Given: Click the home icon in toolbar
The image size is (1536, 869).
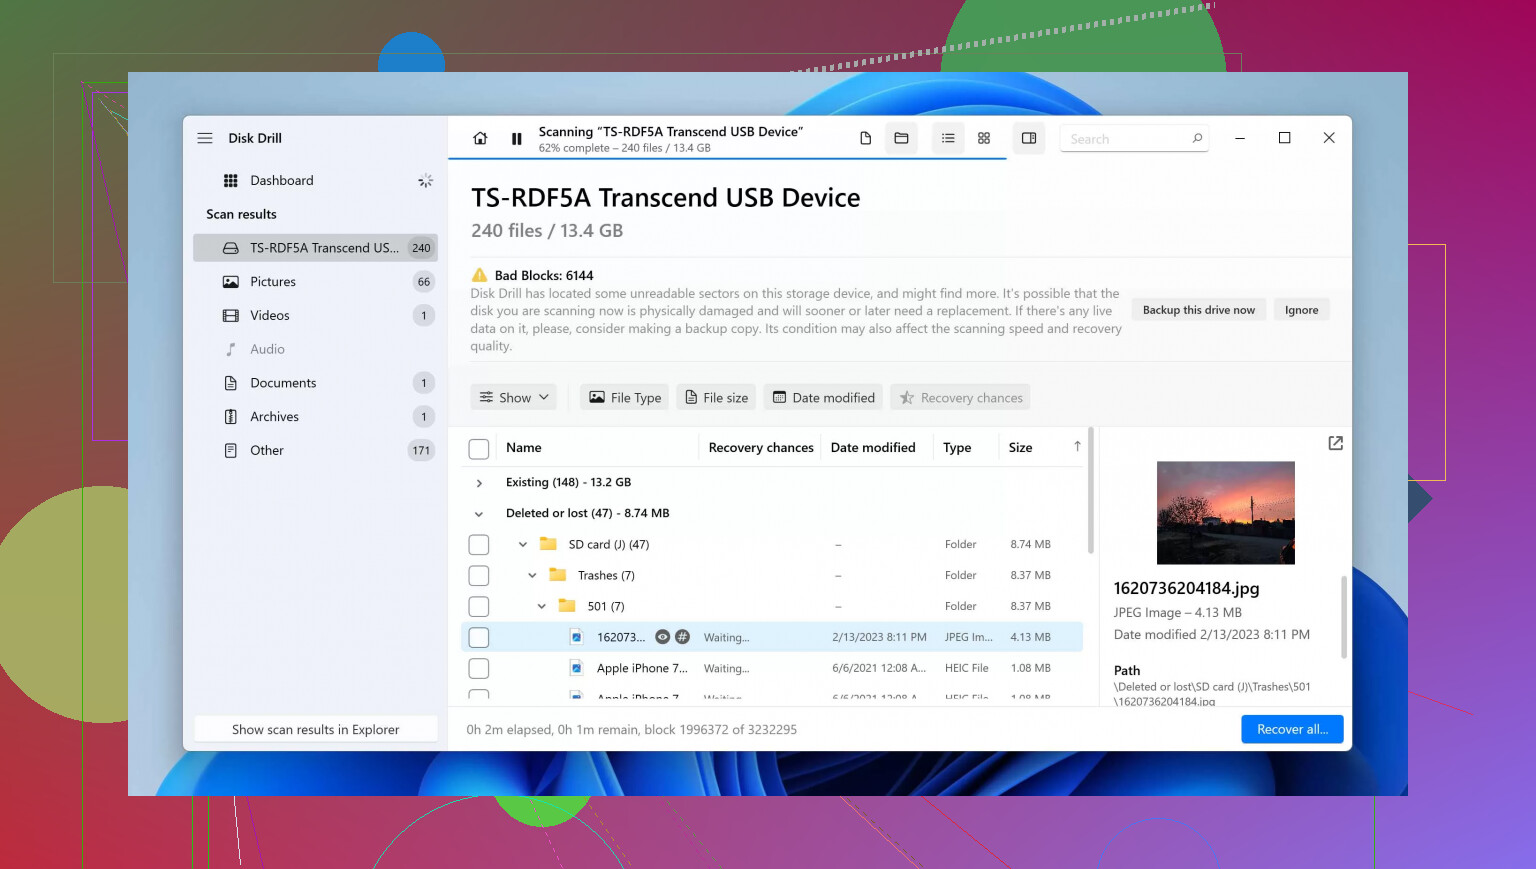Looking at the screenshot, I should [480, 139].
